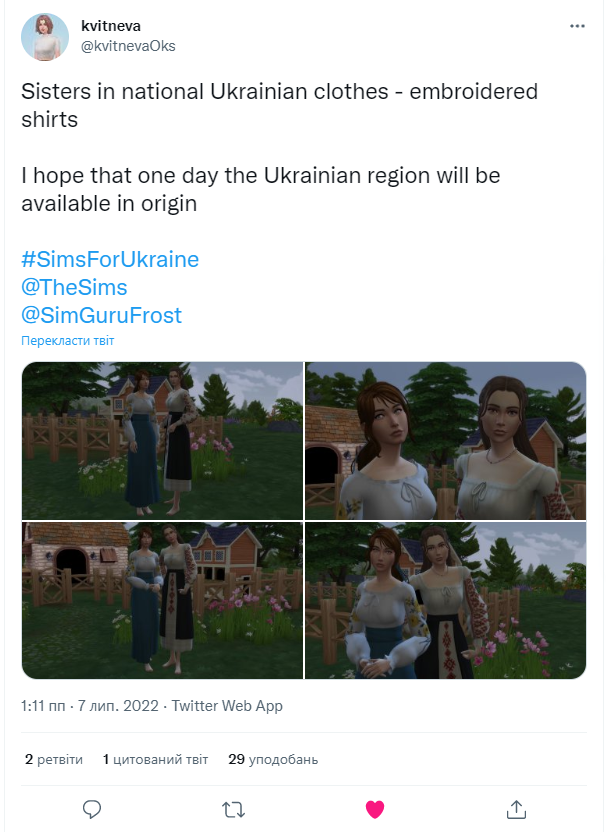Click the retweet arrows icon

pyautogui.click(x=233, y=810)
